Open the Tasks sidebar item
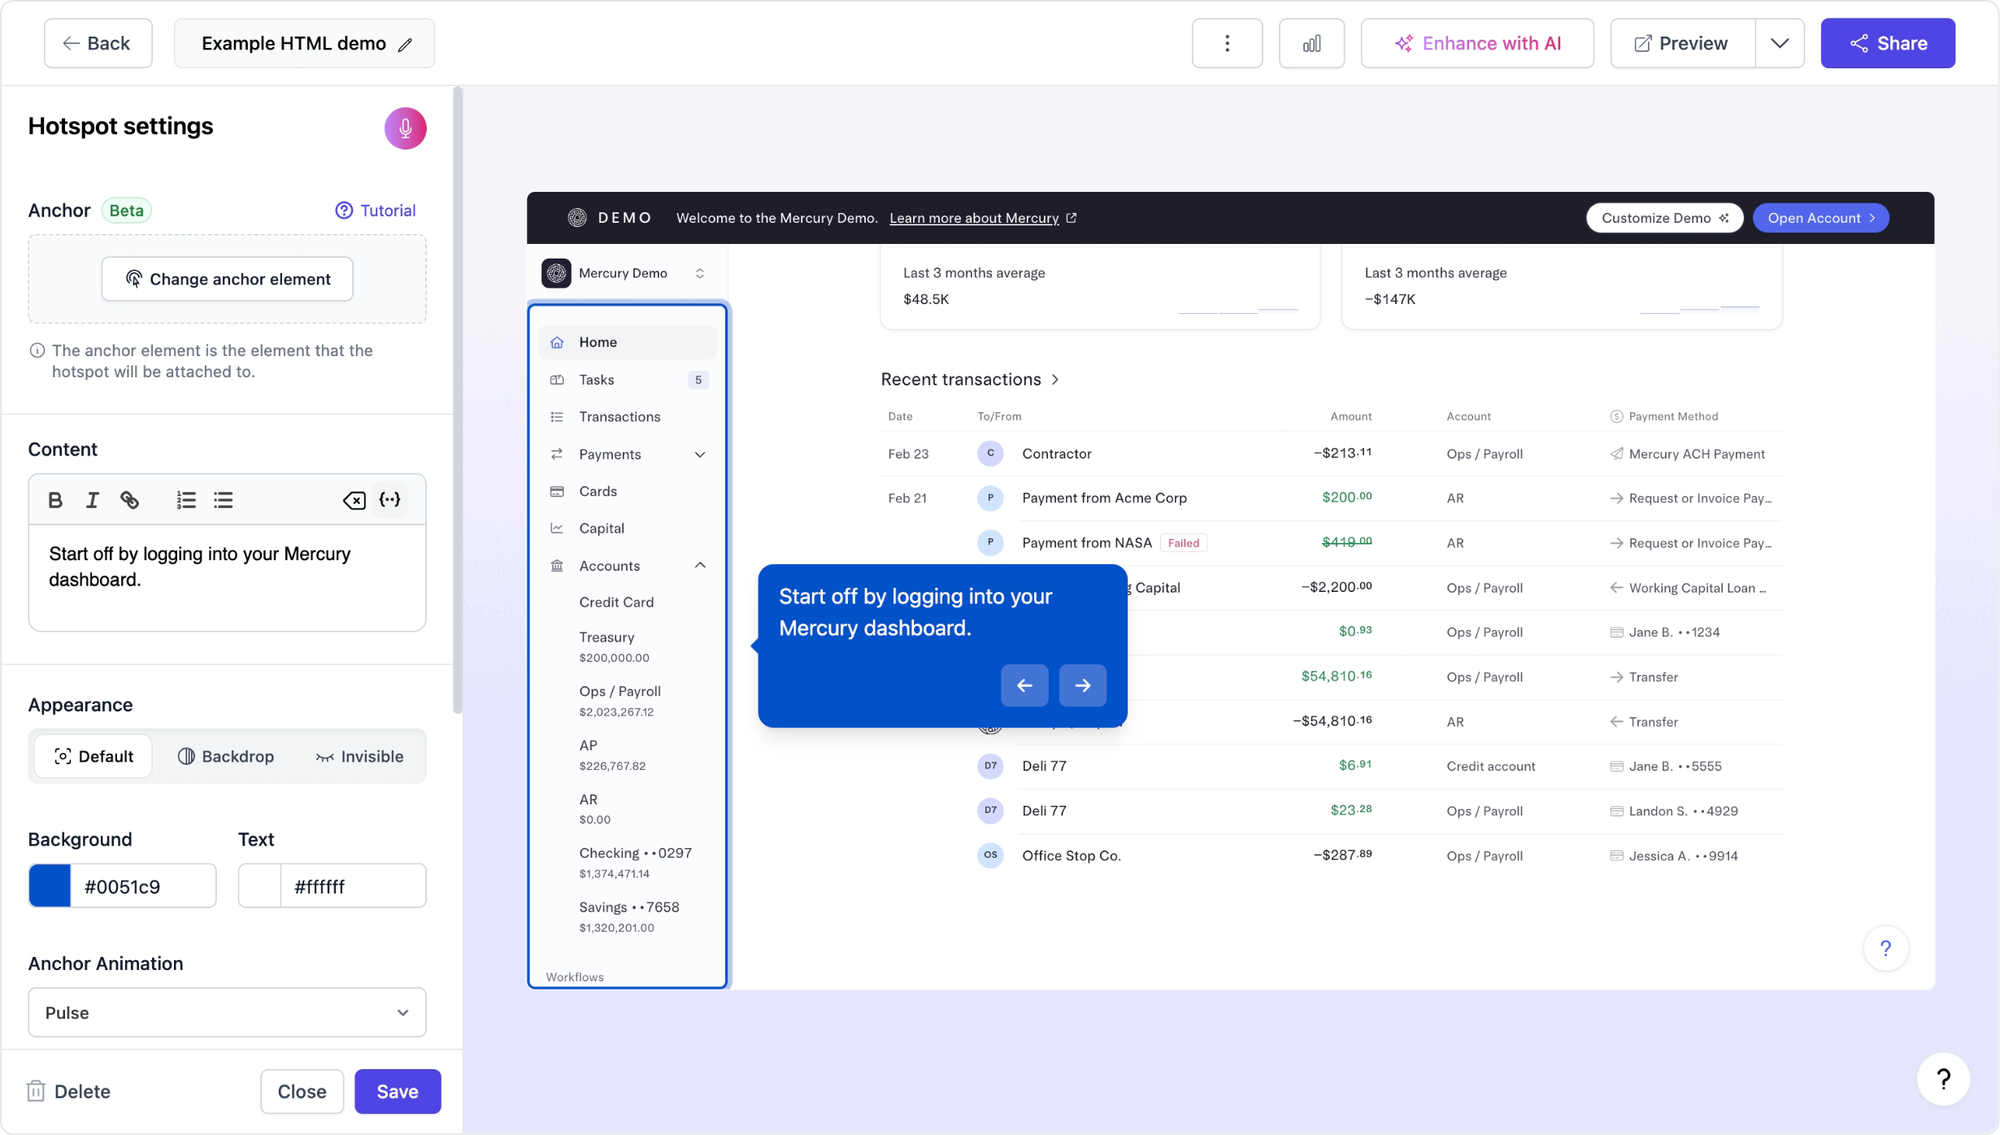Viewport: 2000px width, 1135px height. click(627, 380)
